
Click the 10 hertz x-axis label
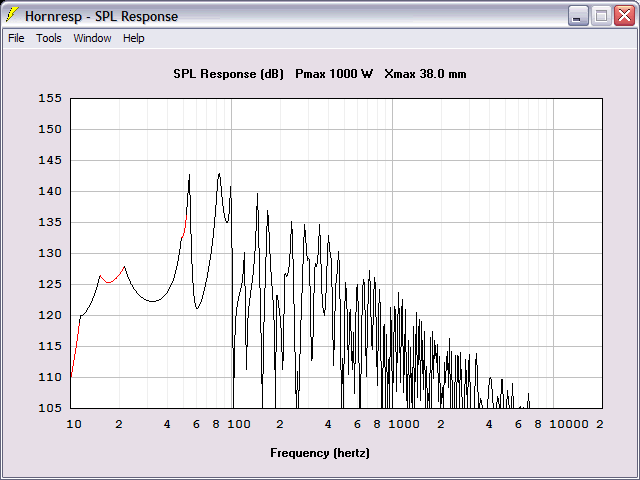[x=74, y=424]
